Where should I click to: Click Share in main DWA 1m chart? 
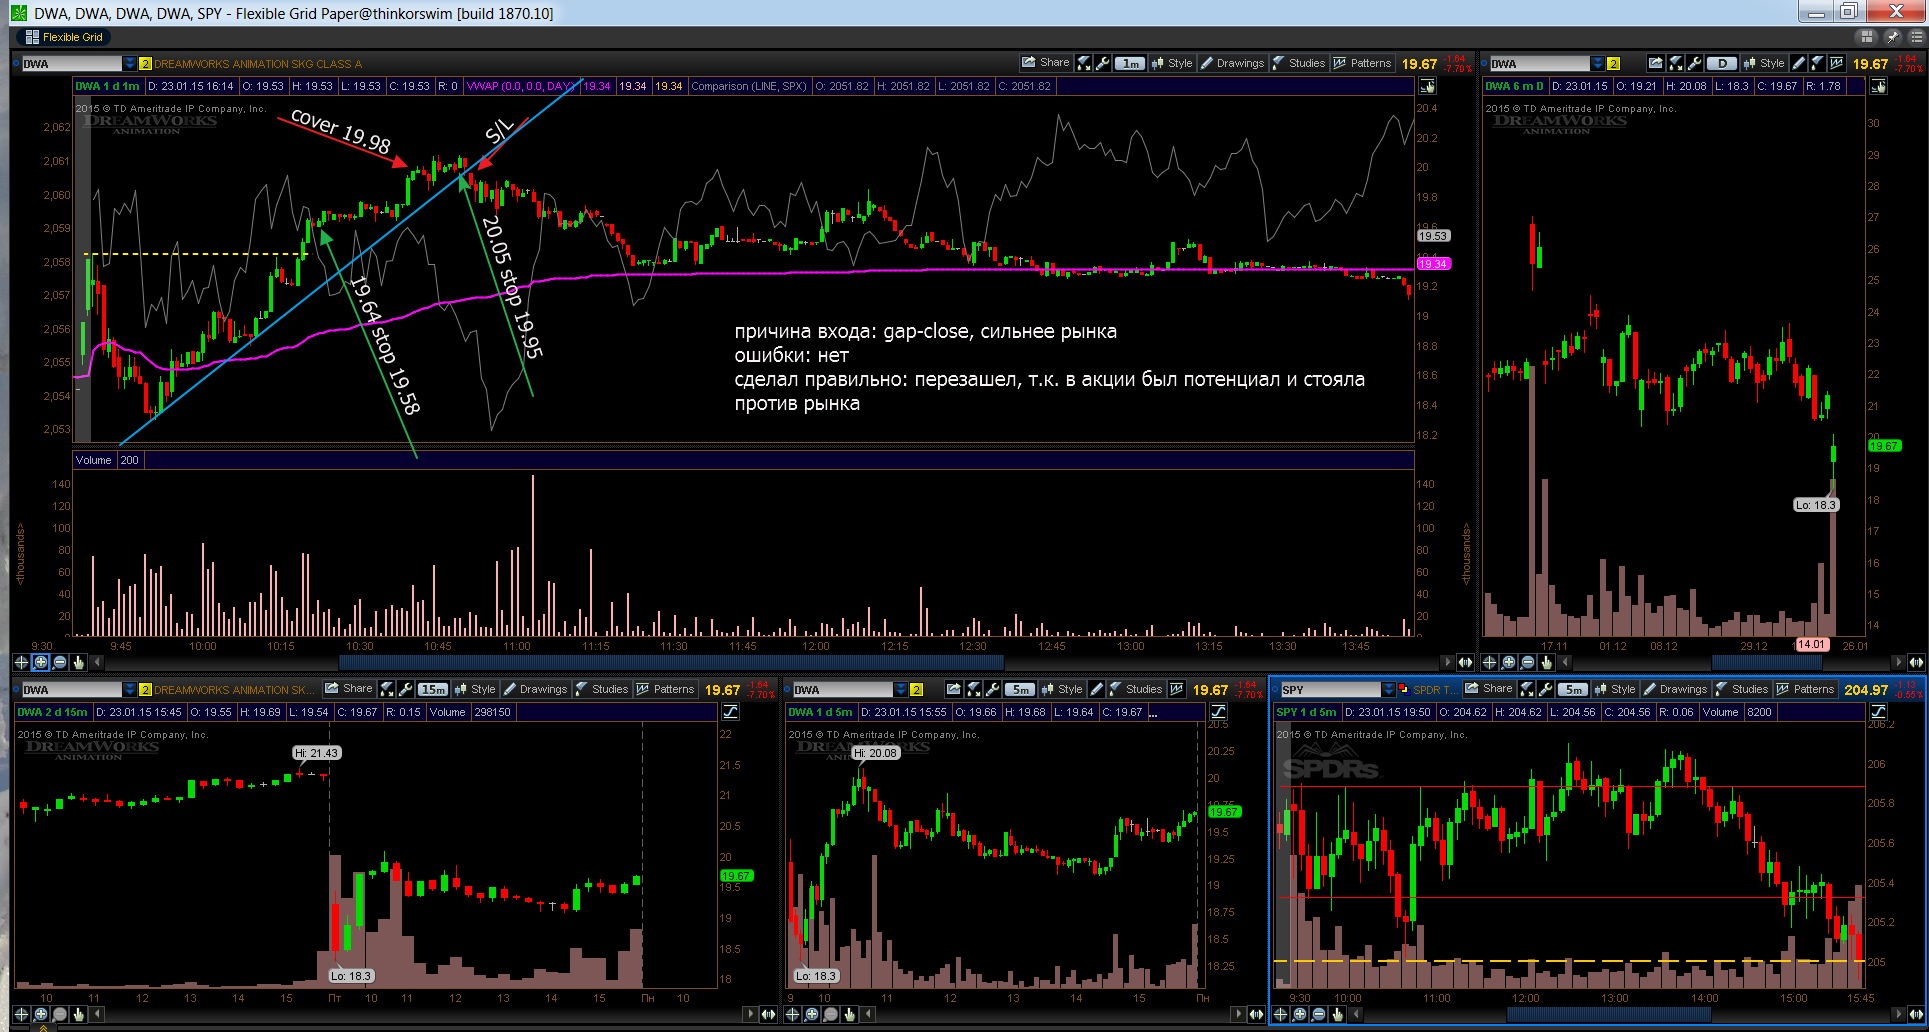1045,63
